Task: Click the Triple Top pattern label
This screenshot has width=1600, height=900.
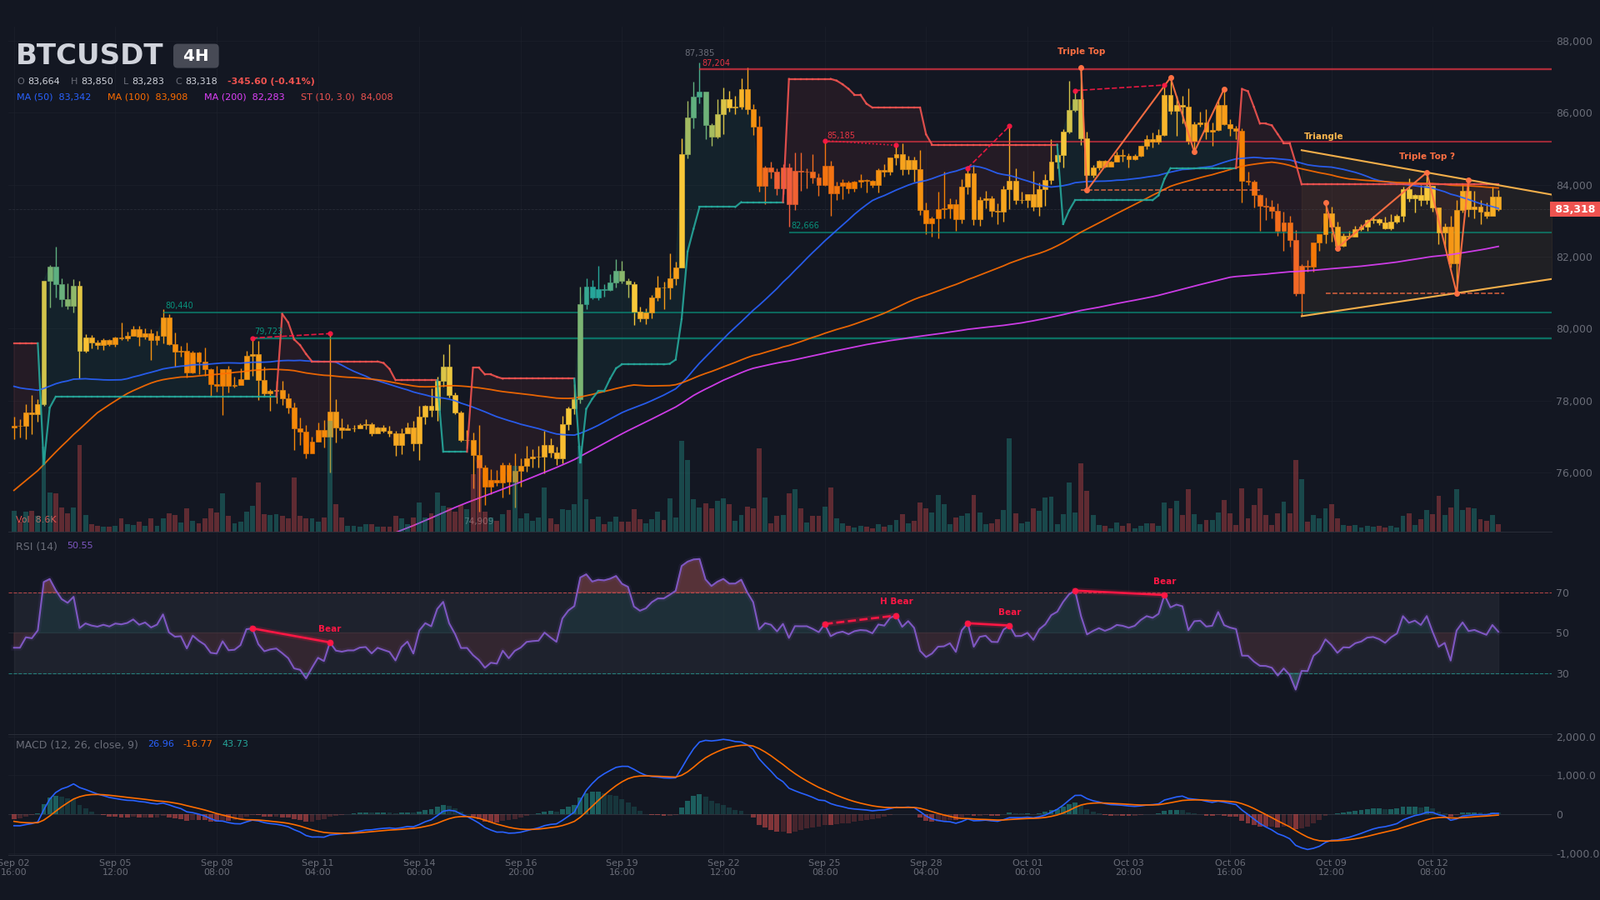Action: pyautogui.click(x=1081, y=51)
